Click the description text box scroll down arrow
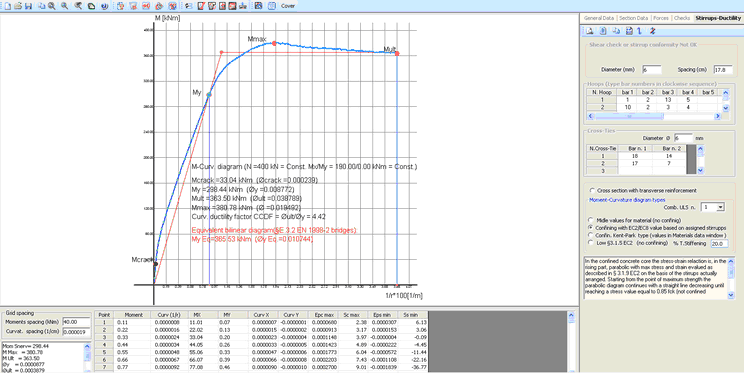The height and width of the screenshot is (374, 744). (x=731, y=295)
